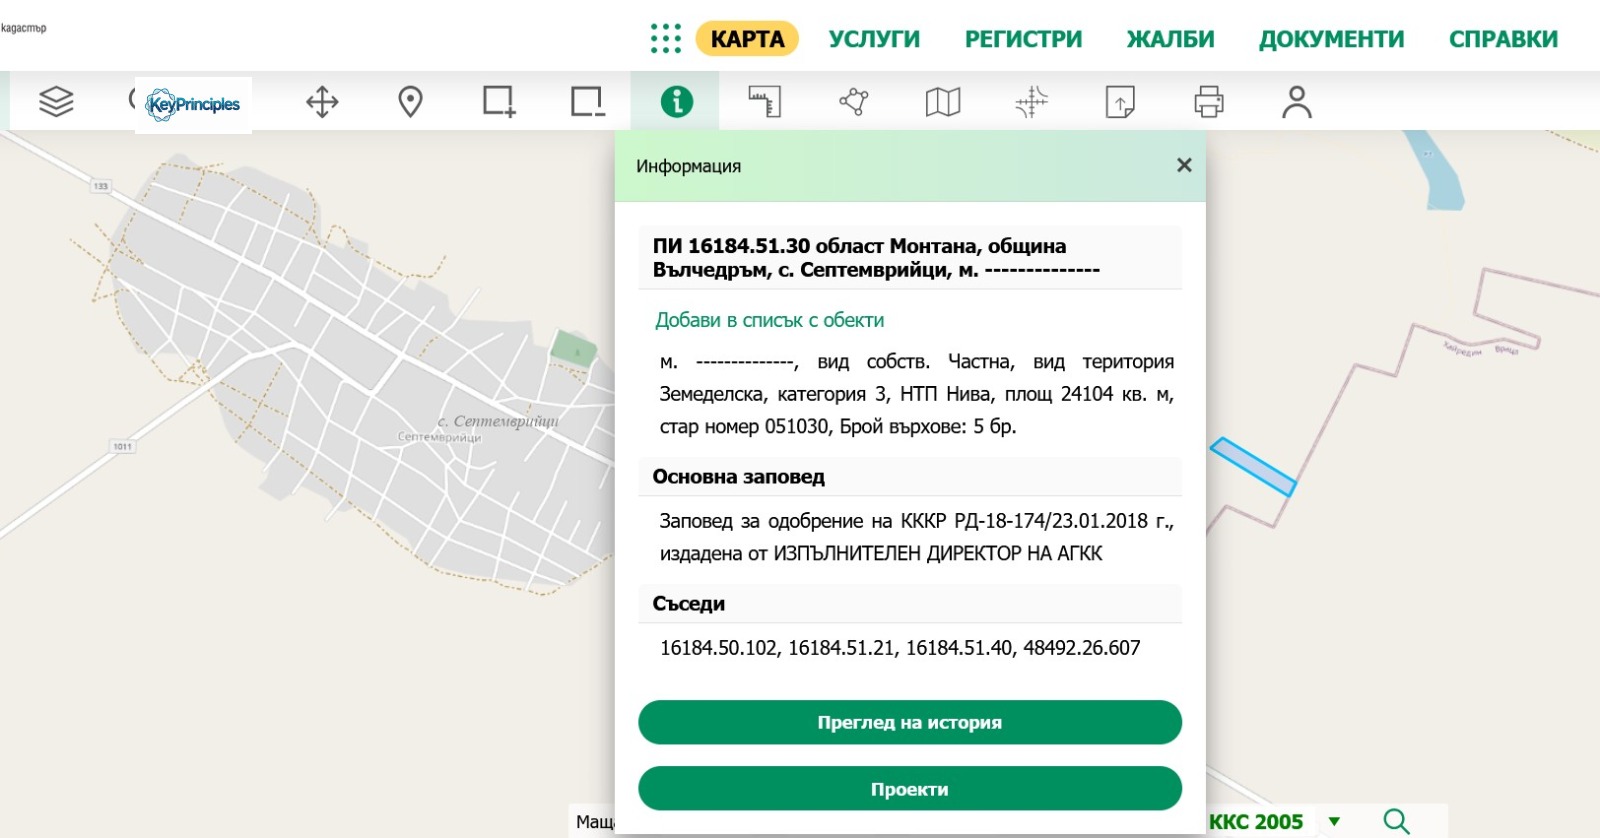Close the Информация panel

(1184, 165)
